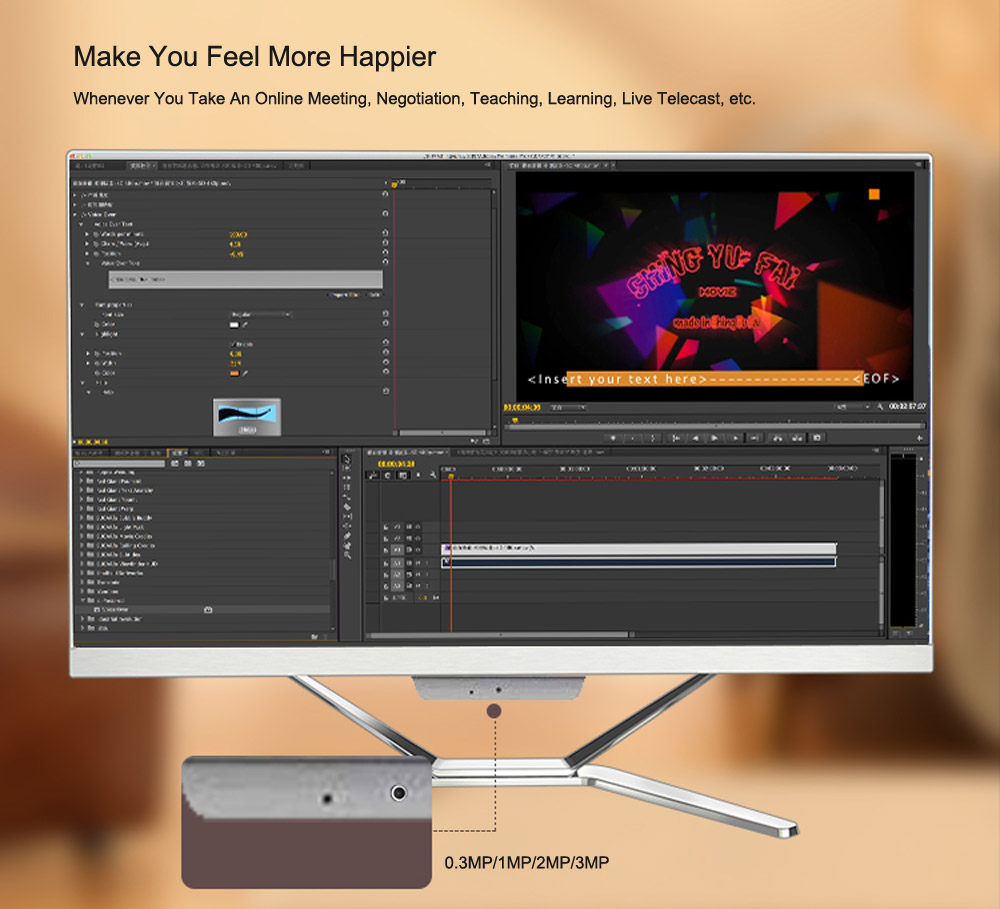Click the Snap magnet icon in the timeline
This screenshot has width=1000, height=909.
[372, 475]
